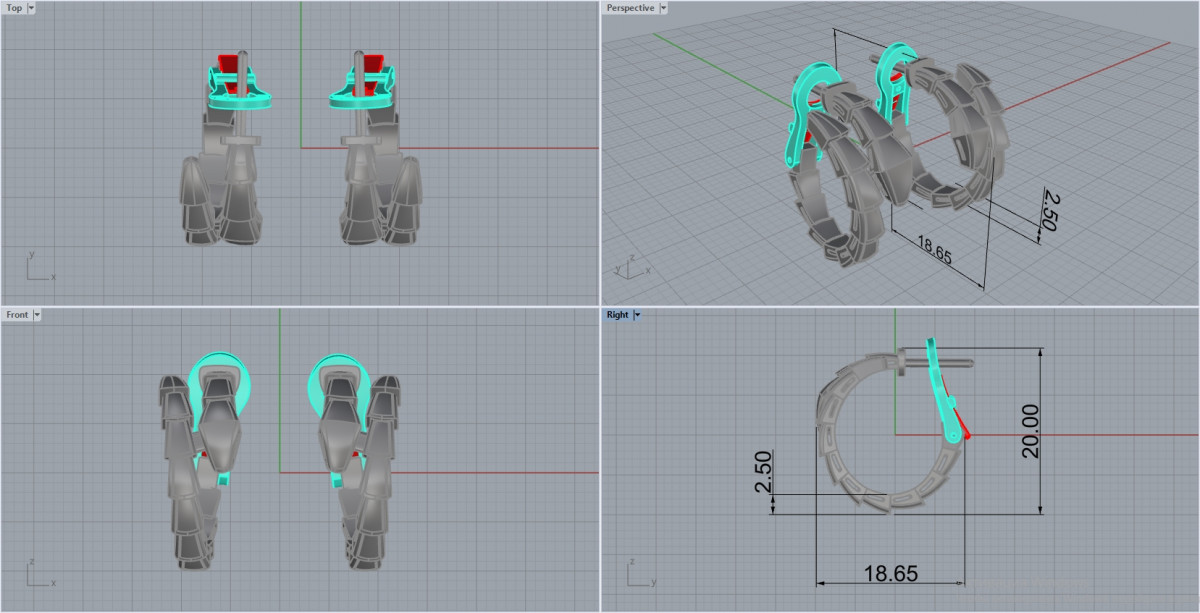Screen dimensions: 1200x613
Task: Select the 18.65 dimension text in Right view
Action: click(890, 574)
